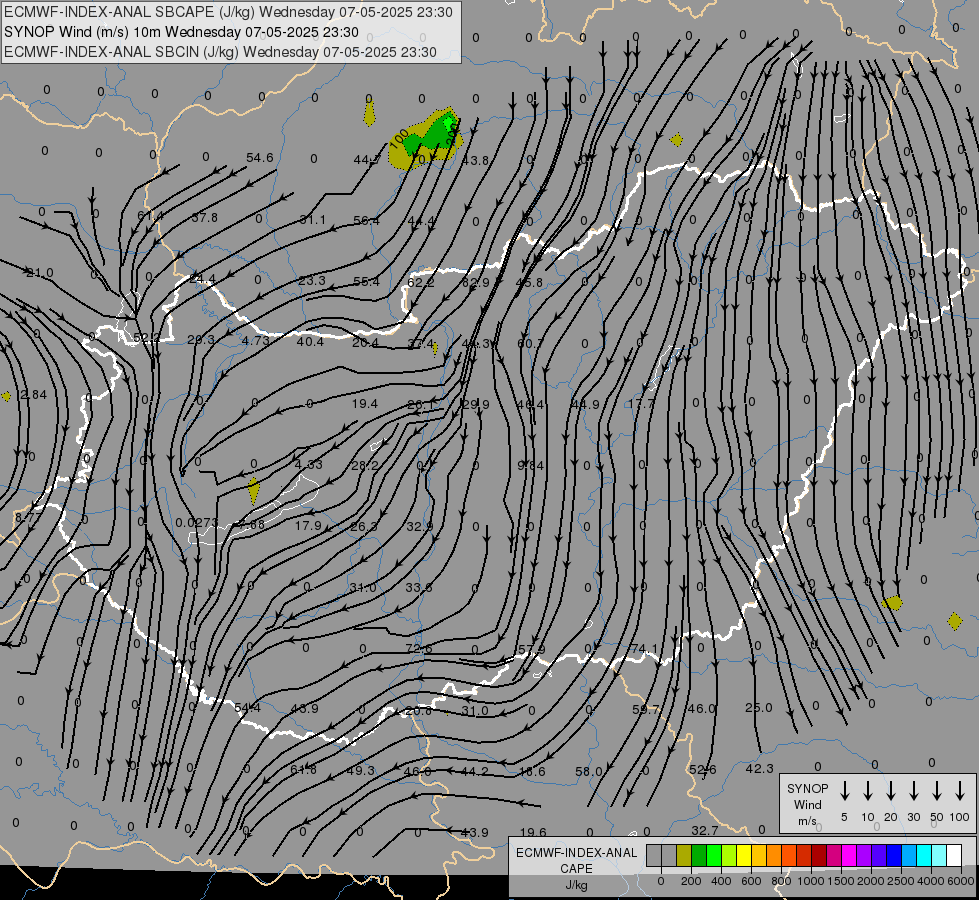Click the map value 45.8
The height and width of the screenshot is (900, 979).
529,282
